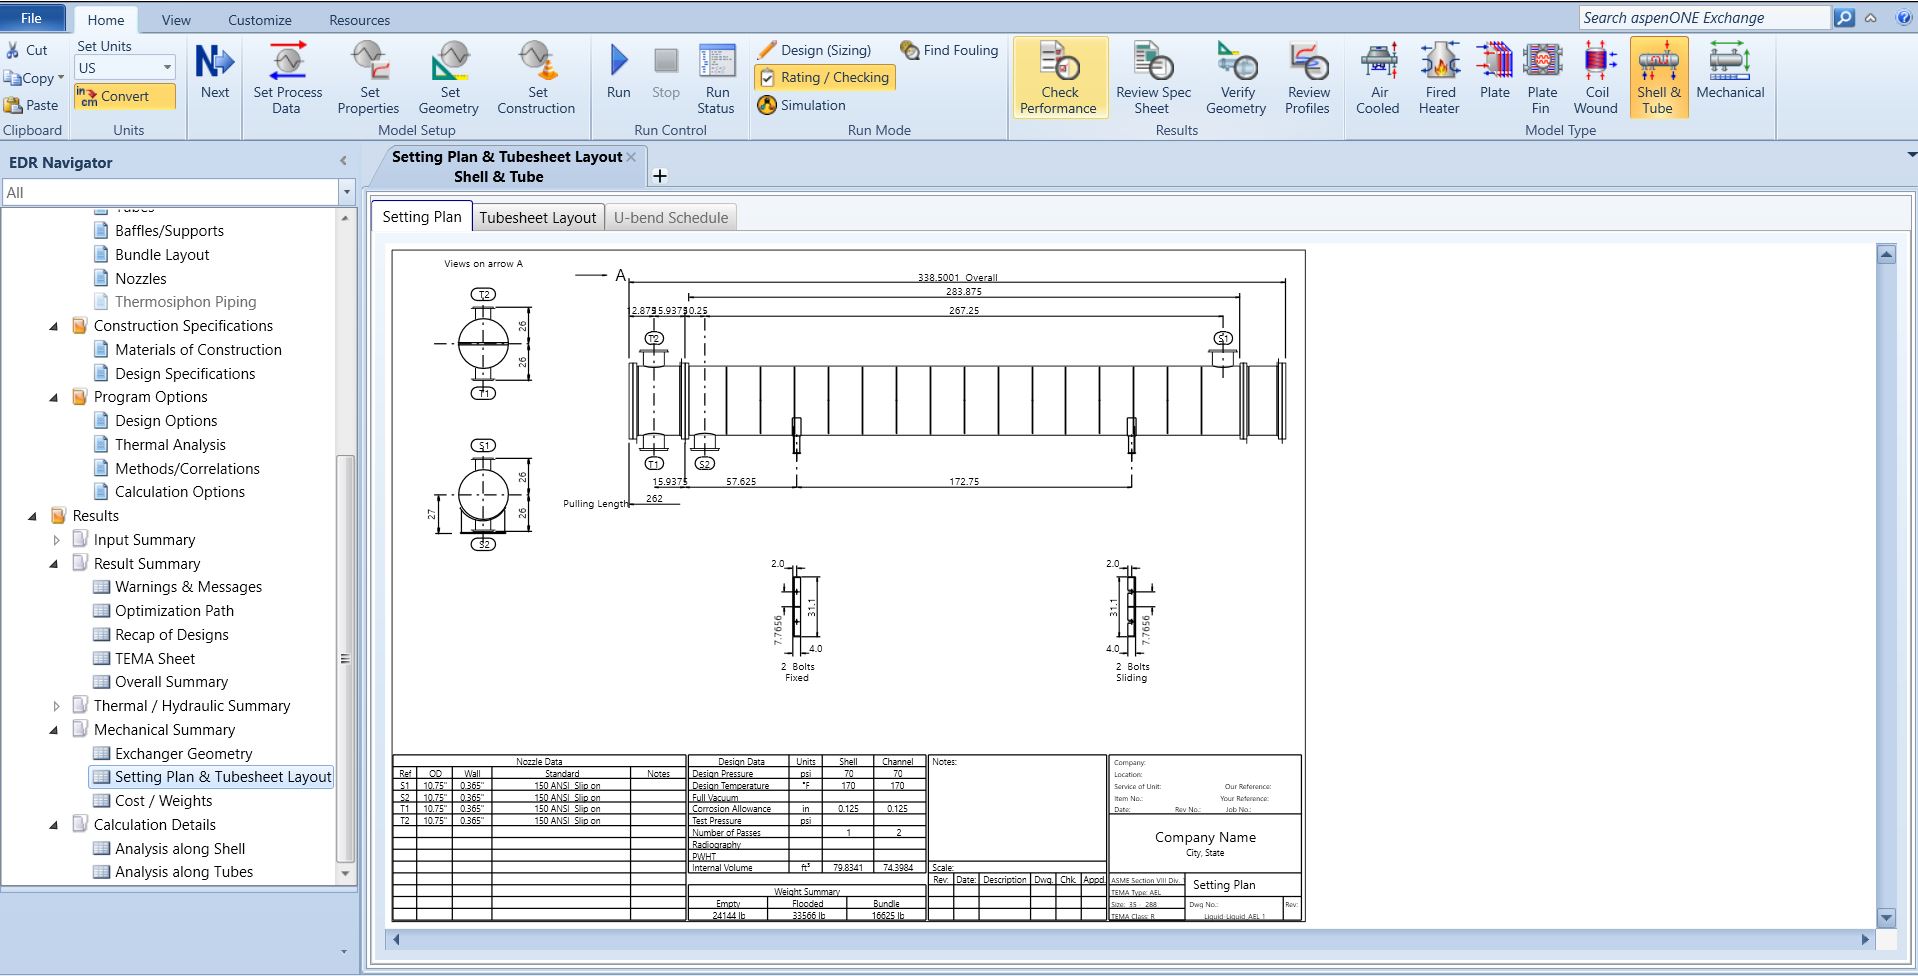
Task: Switch to the View ribbon tab
Action: 176,20
